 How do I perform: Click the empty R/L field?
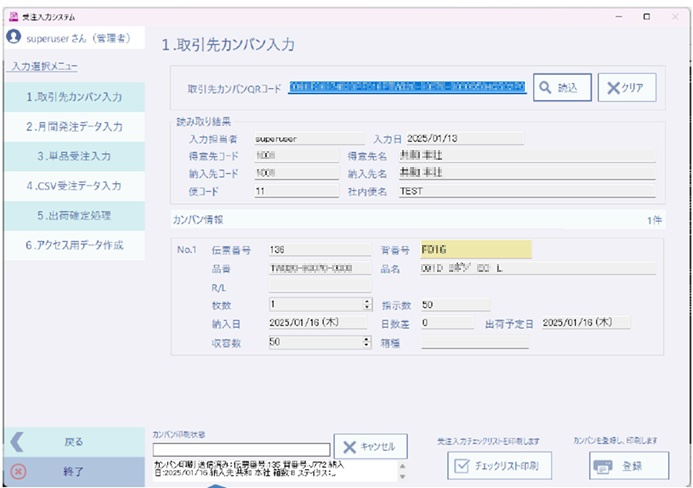[x=320, y=286]
